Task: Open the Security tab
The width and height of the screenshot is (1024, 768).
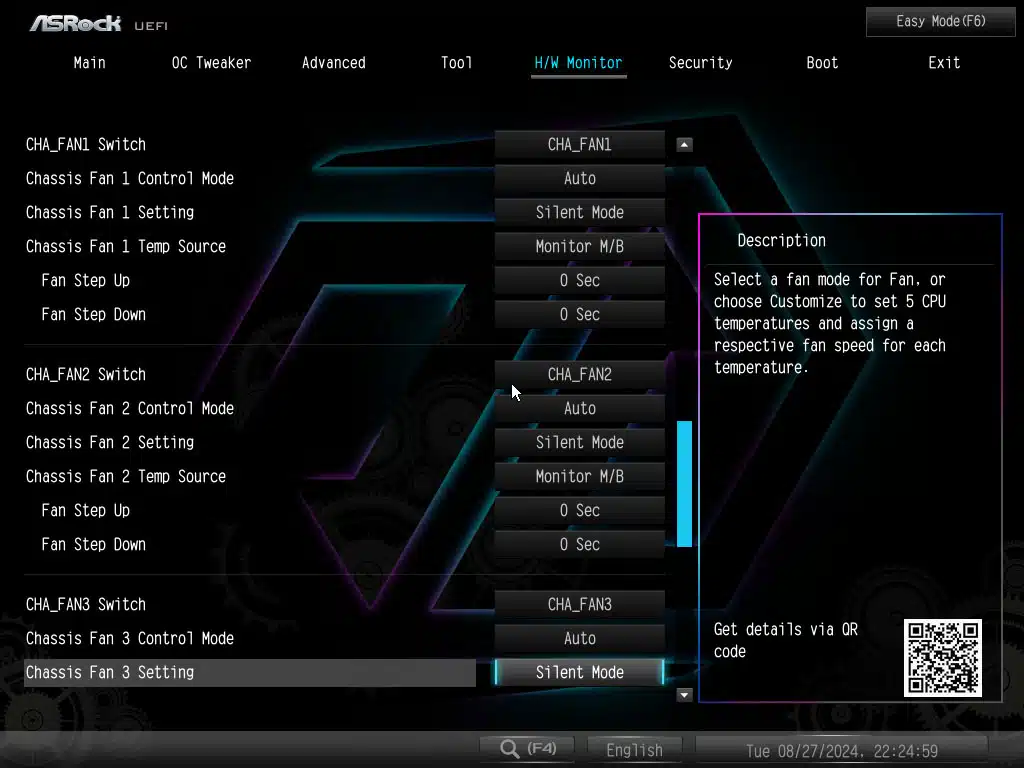Action: [x=700, y=63]
